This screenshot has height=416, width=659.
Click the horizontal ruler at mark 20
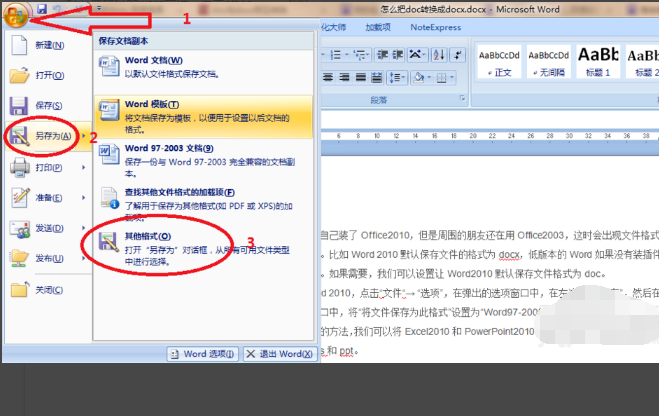tap(473, 136)
